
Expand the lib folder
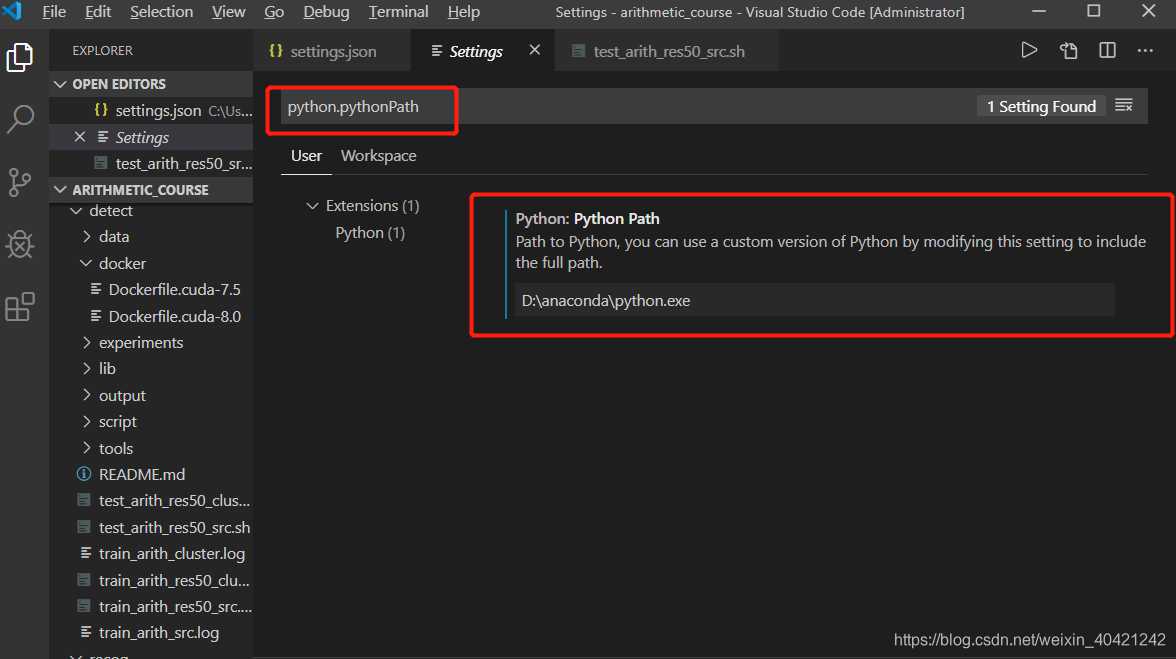pos(87,368)
